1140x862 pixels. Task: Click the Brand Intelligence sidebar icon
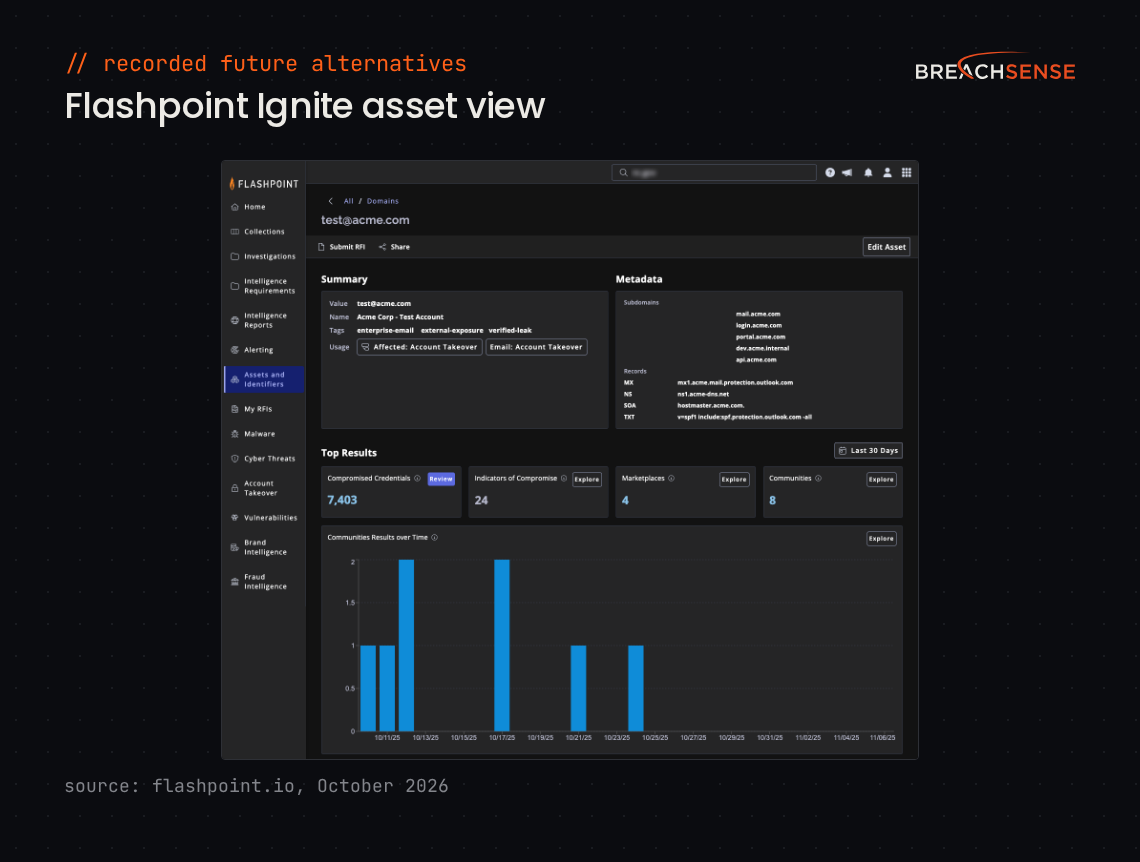point(235,547)
